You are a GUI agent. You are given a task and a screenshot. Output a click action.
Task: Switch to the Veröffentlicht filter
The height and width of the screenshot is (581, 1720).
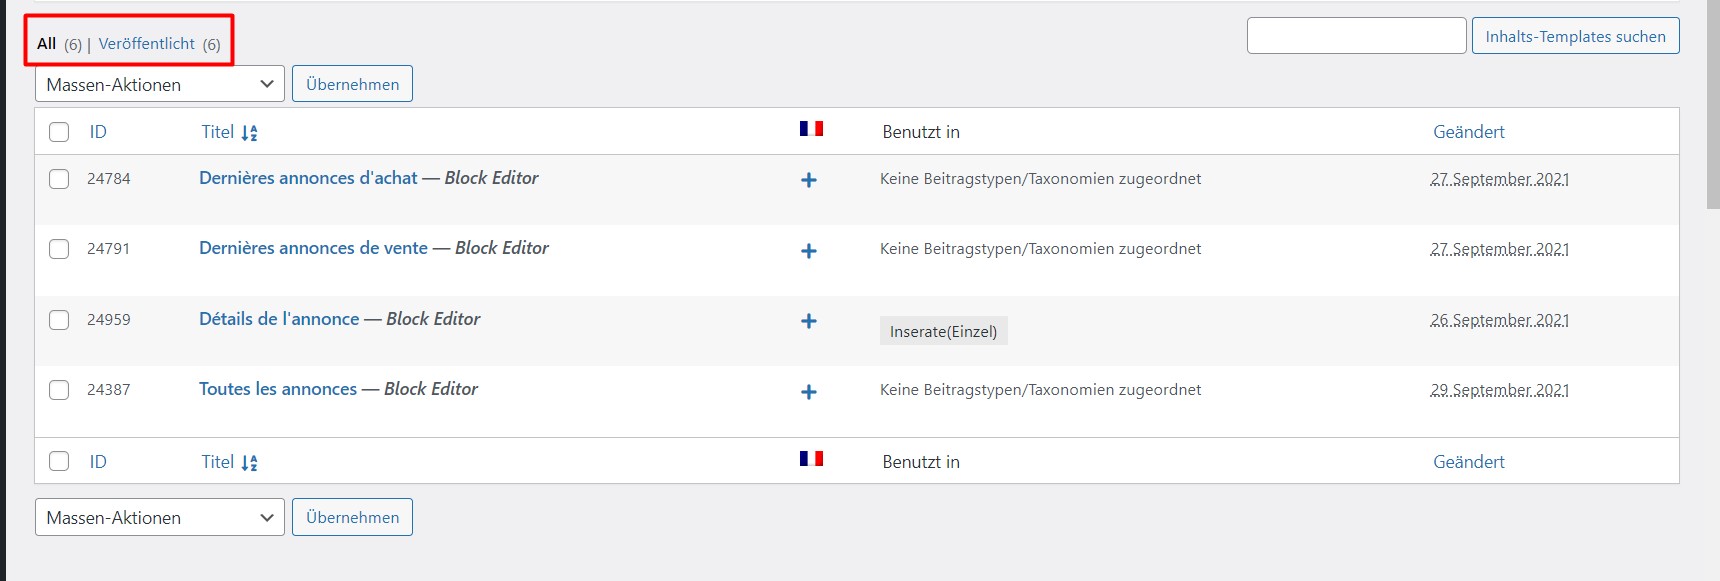click(x=147, y=44)
